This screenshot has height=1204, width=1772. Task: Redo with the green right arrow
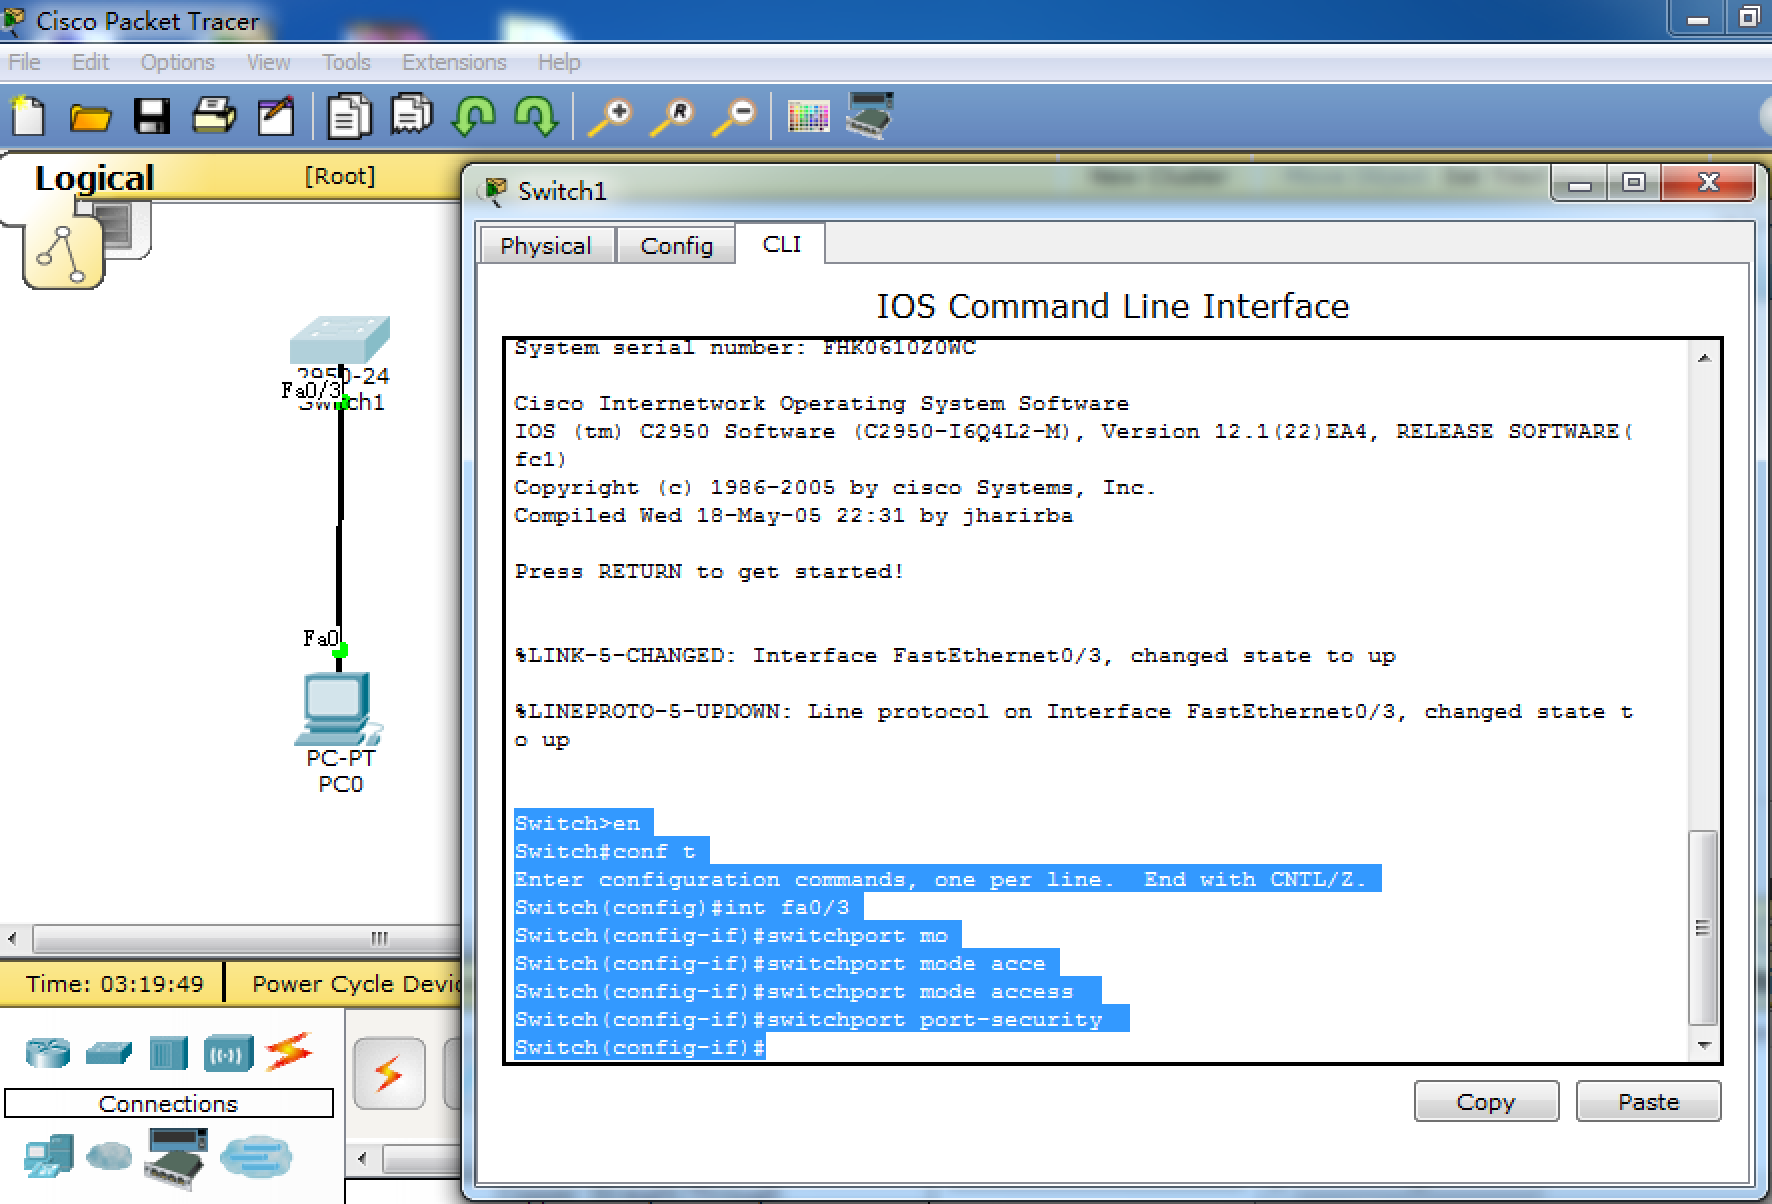click(536, 116)
